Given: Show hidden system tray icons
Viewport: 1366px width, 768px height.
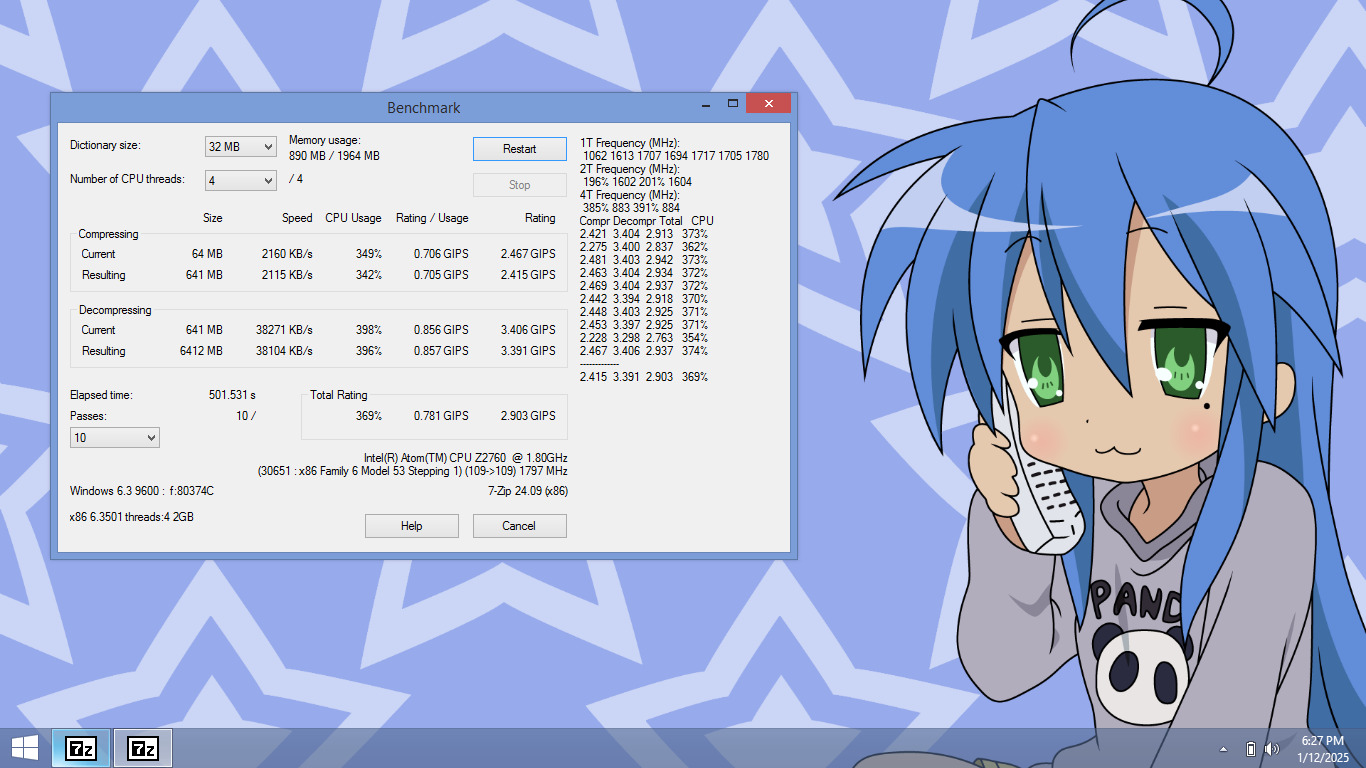Looking at the screenshot, I should tap(1223, 749).
